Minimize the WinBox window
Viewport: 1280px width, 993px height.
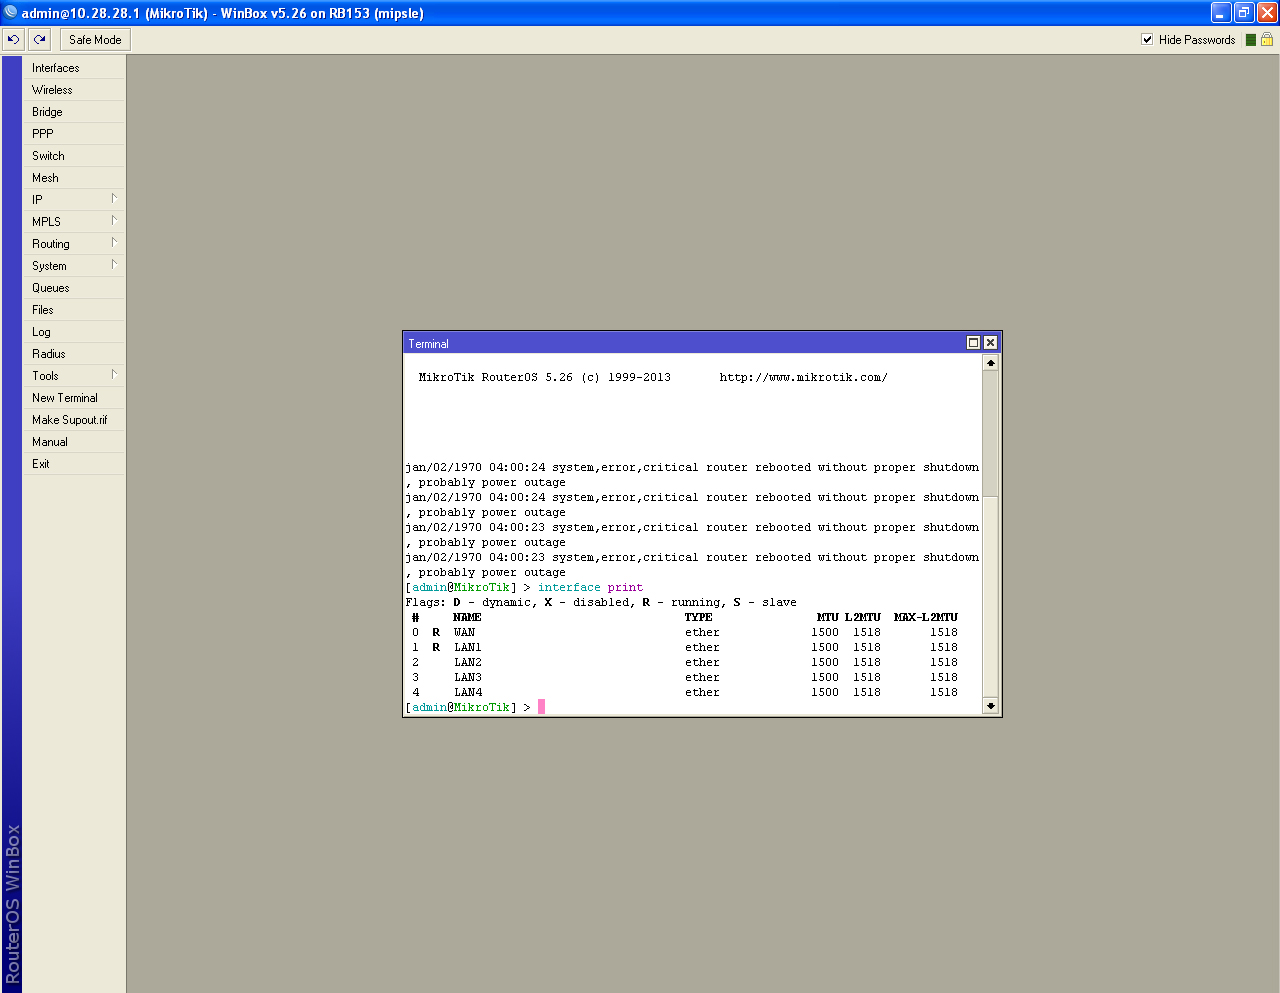[1221, 13]
